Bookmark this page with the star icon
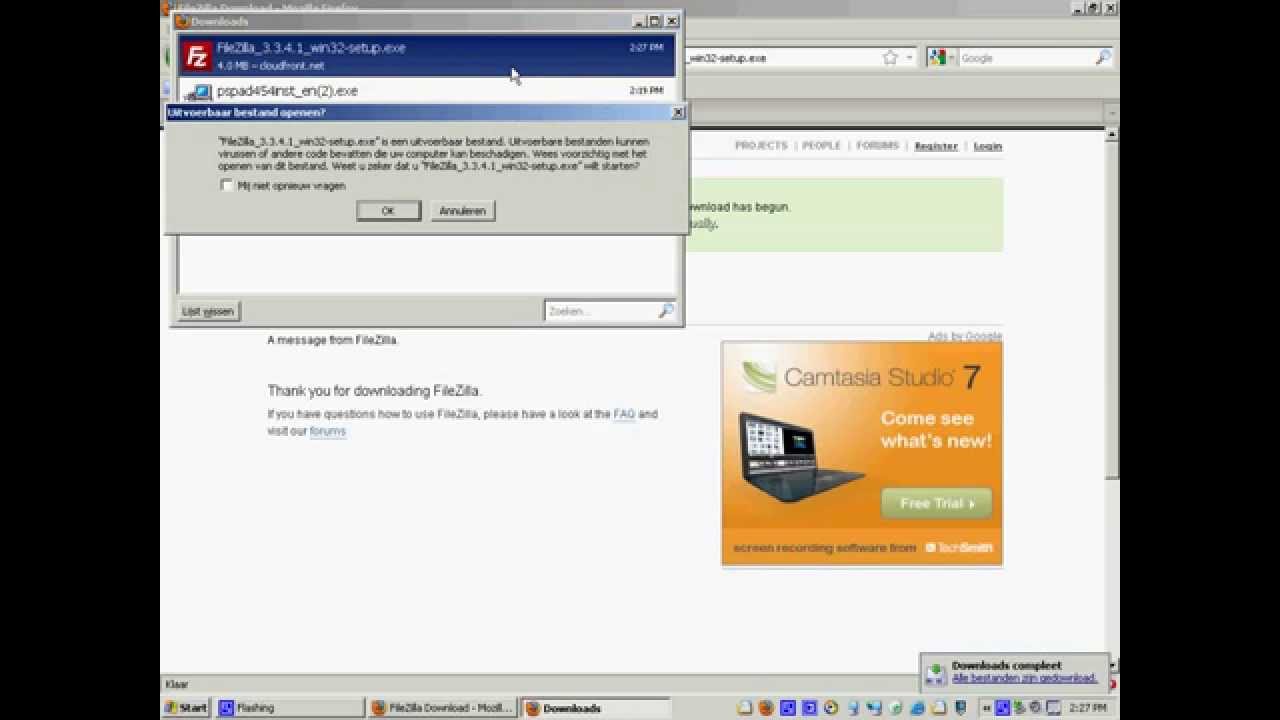The image size is (1280, 720). pyautogui.click(x=890, y=58)
